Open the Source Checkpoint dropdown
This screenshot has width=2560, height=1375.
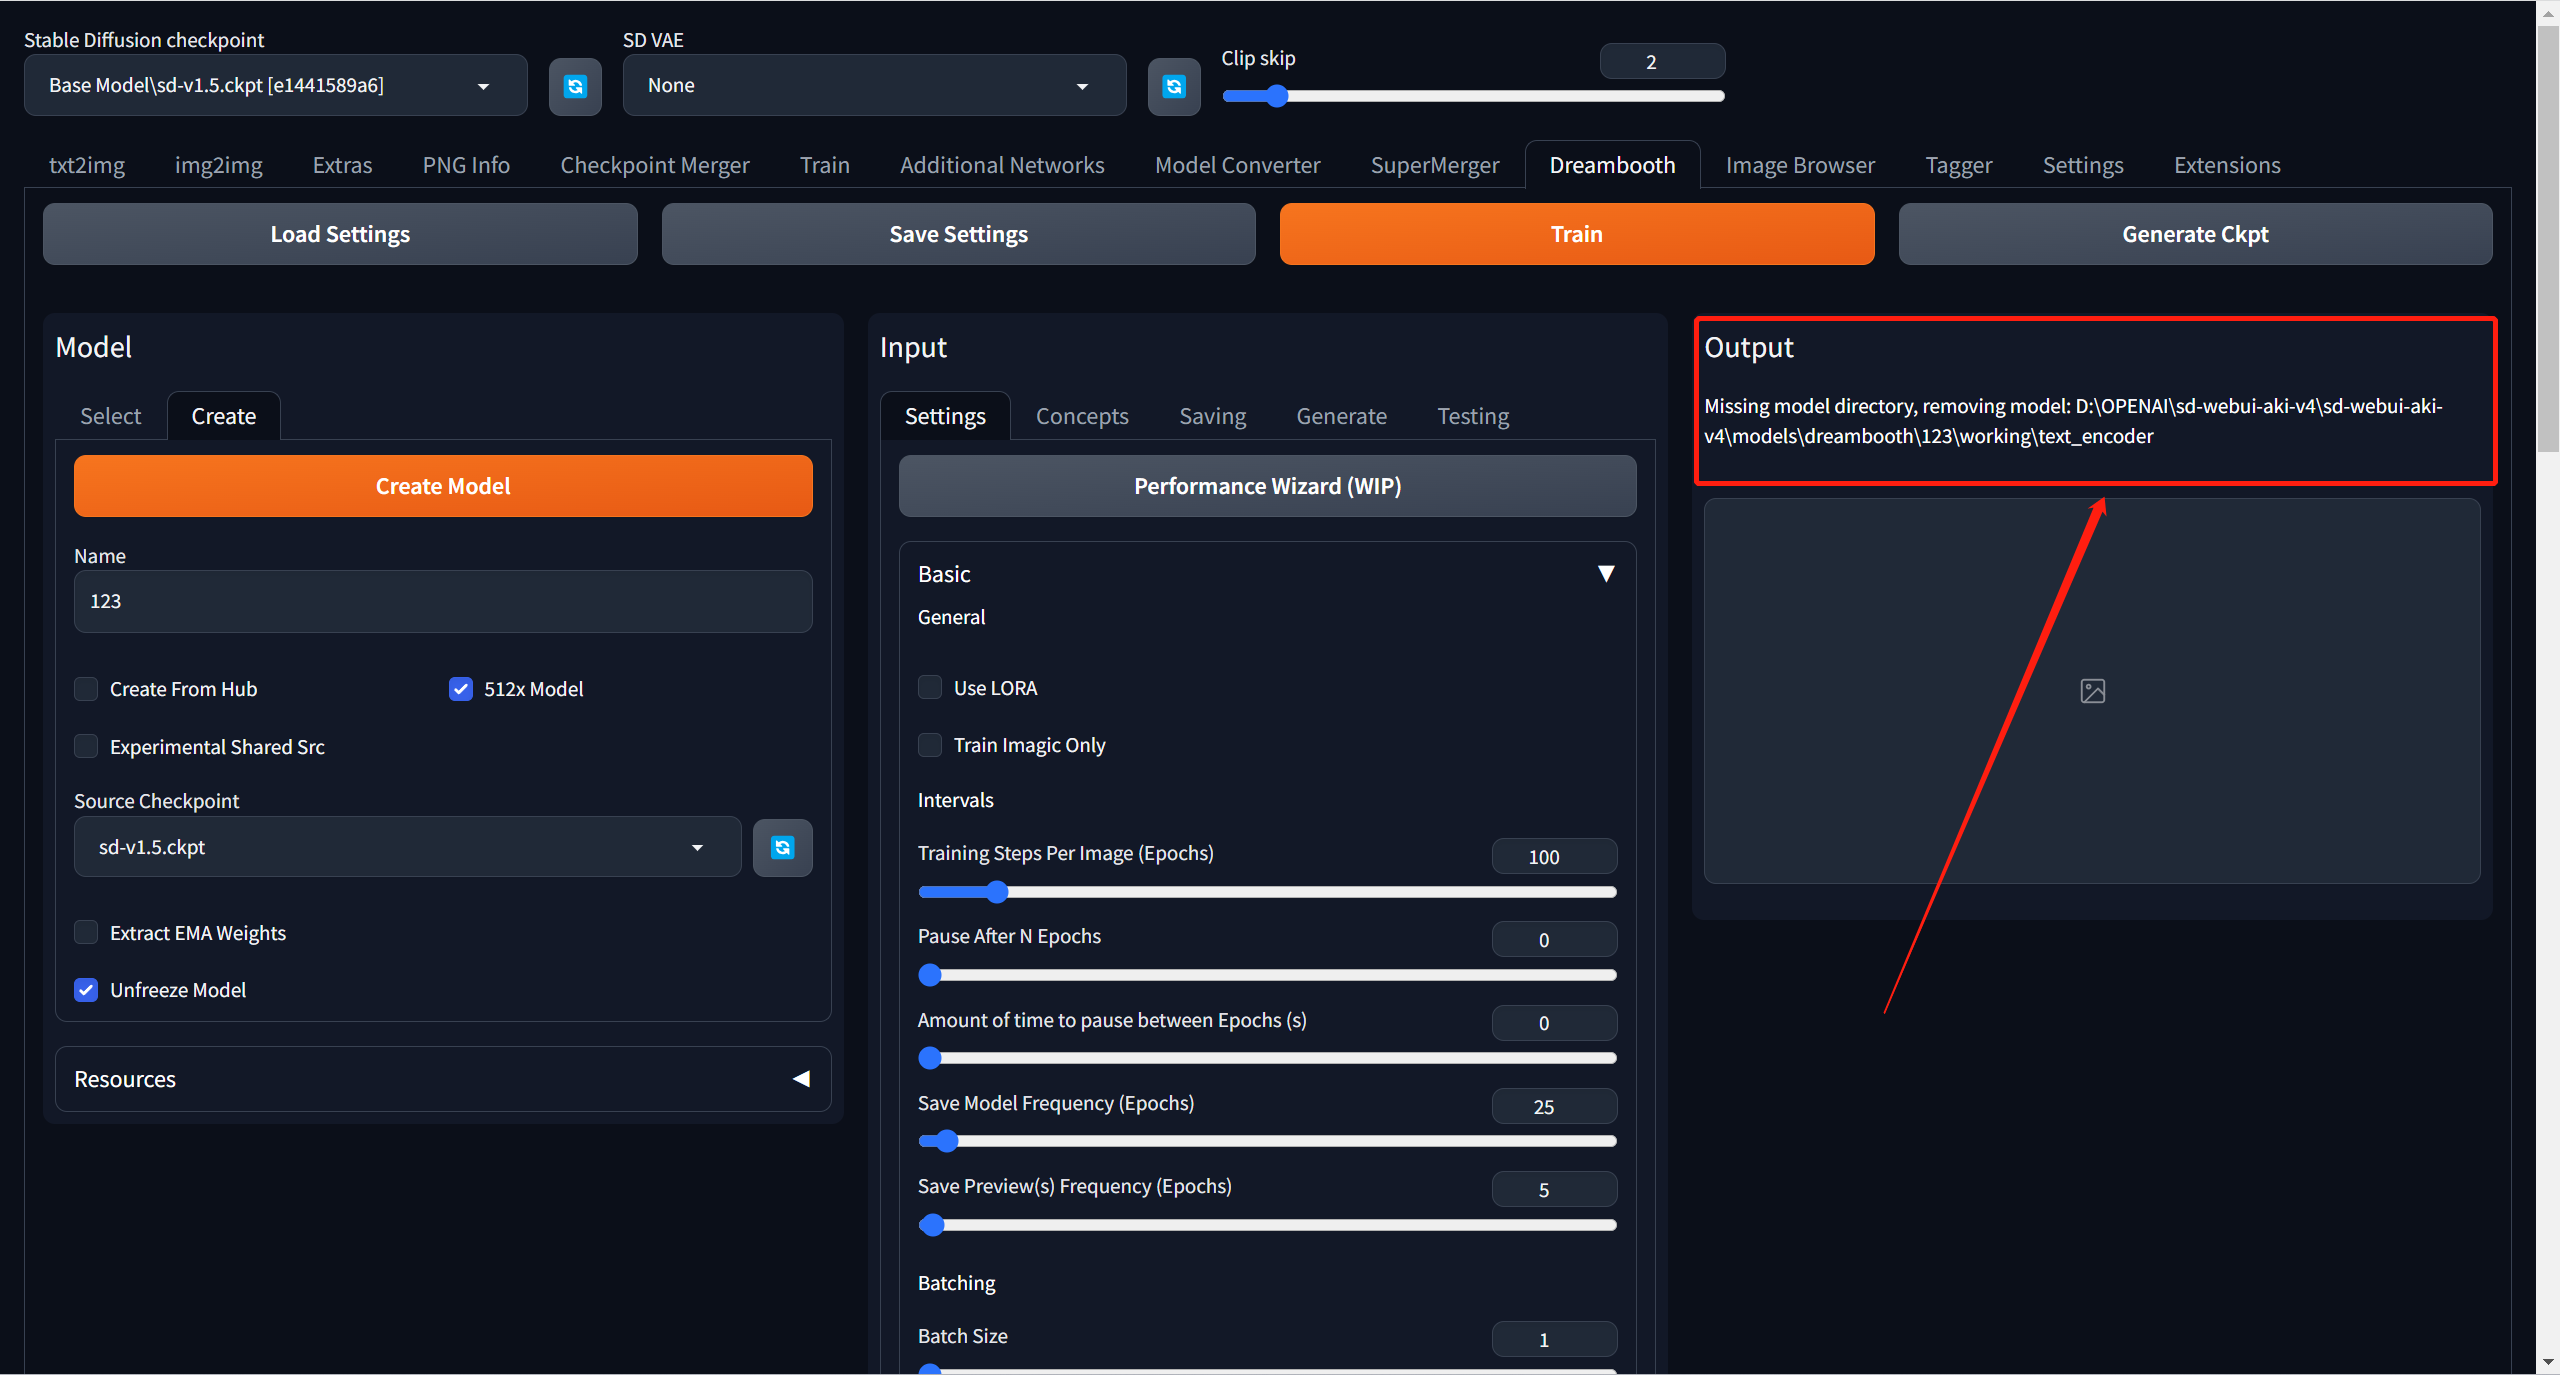tap(407, 847)
